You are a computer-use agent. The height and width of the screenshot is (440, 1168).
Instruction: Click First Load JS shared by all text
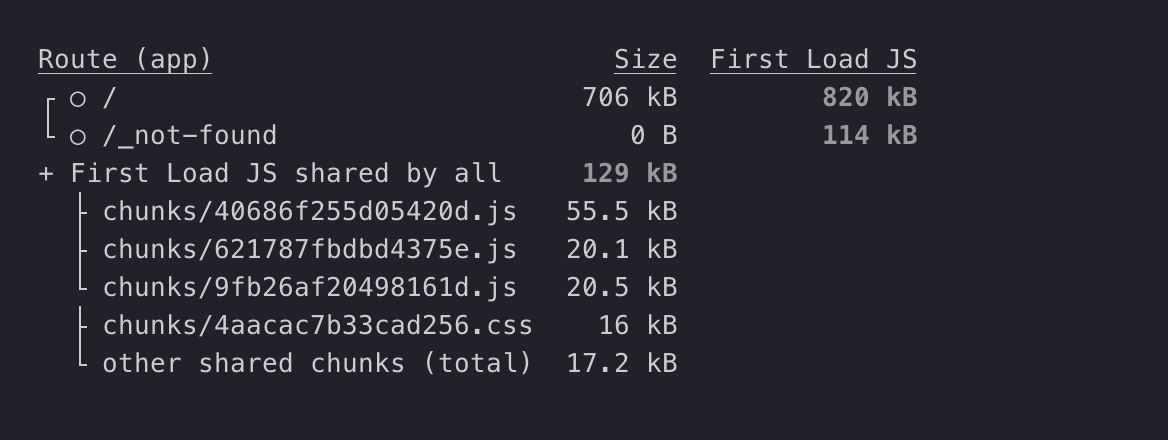coord(286,174)
